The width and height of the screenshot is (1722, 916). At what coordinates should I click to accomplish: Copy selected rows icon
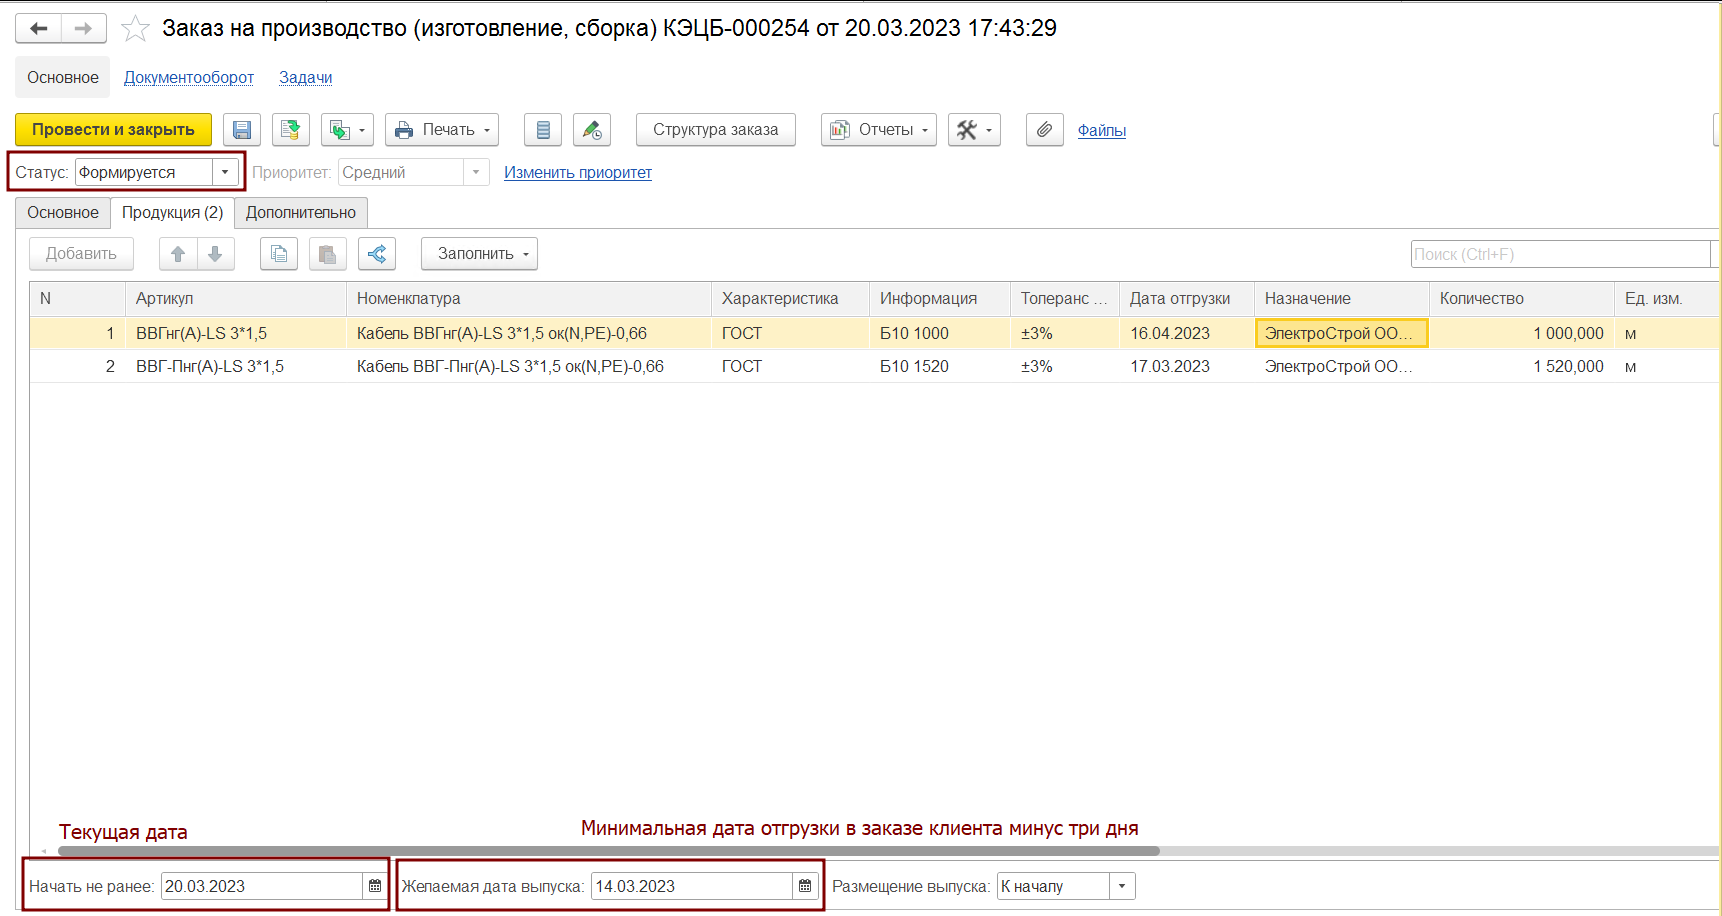279,254
